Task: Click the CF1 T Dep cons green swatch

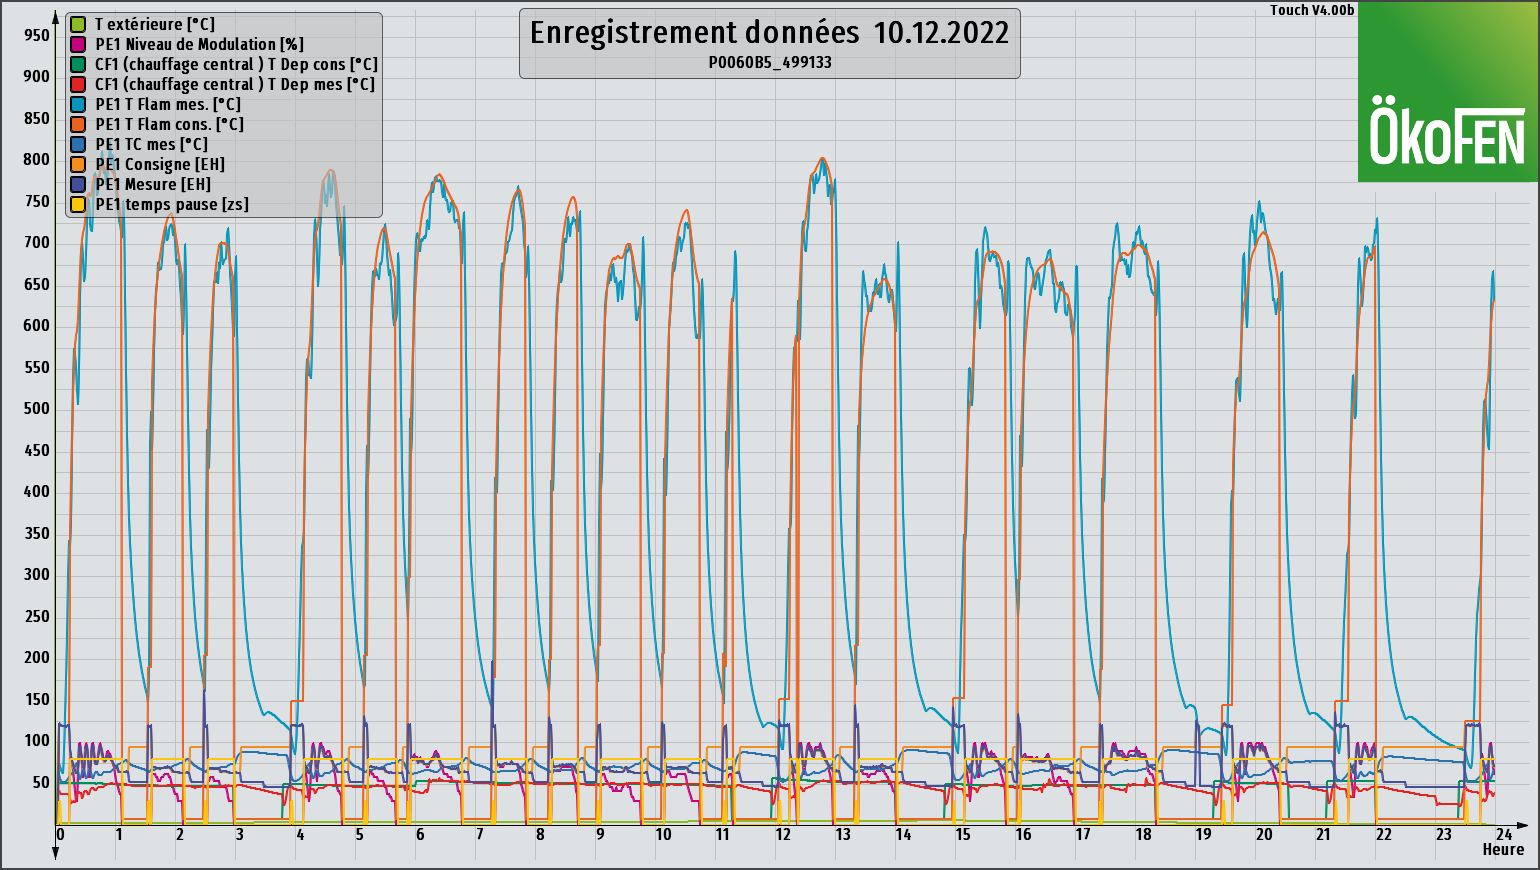Action: (78, 64)
